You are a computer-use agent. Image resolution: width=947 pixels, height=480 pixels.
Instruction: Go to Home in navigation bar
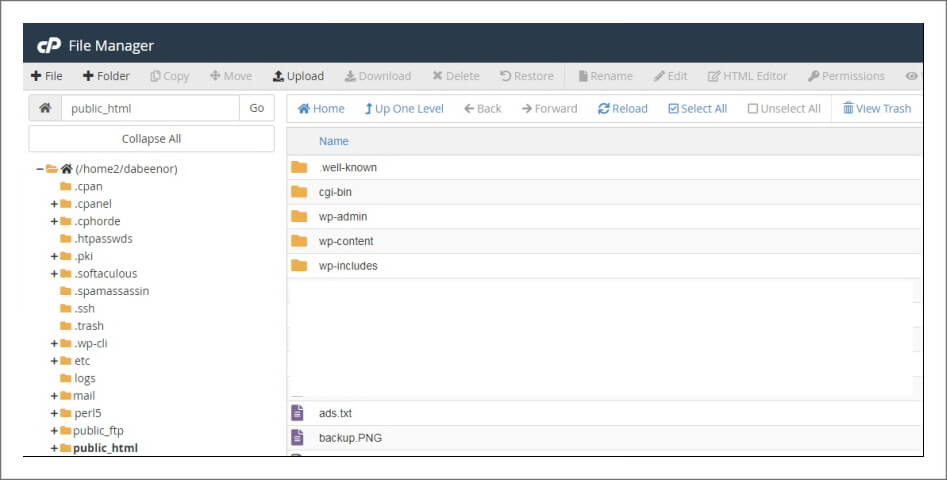(321, 109)
